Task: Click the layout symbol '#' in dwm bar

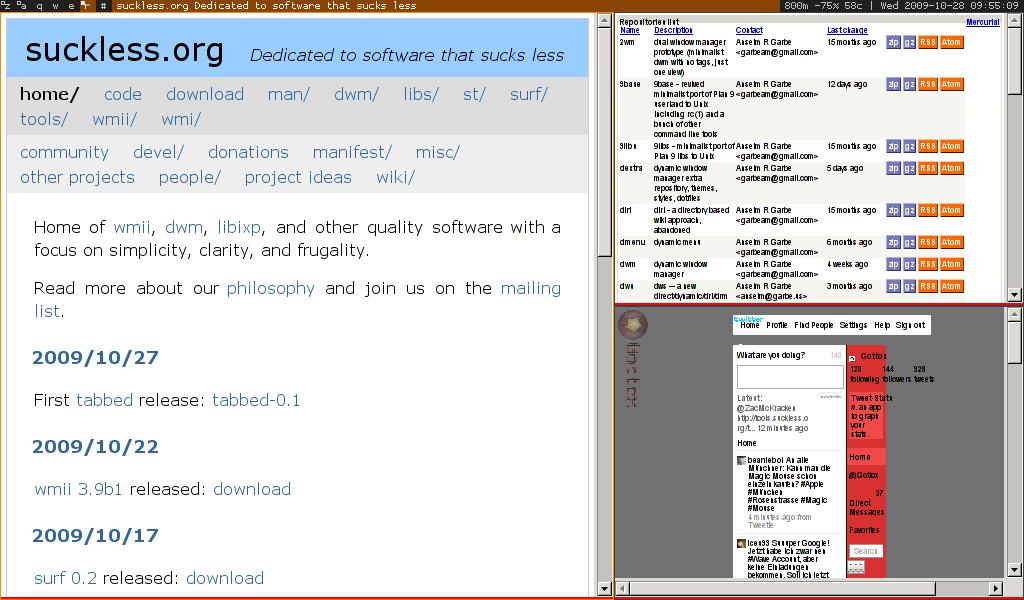Action: click(103, 6)
